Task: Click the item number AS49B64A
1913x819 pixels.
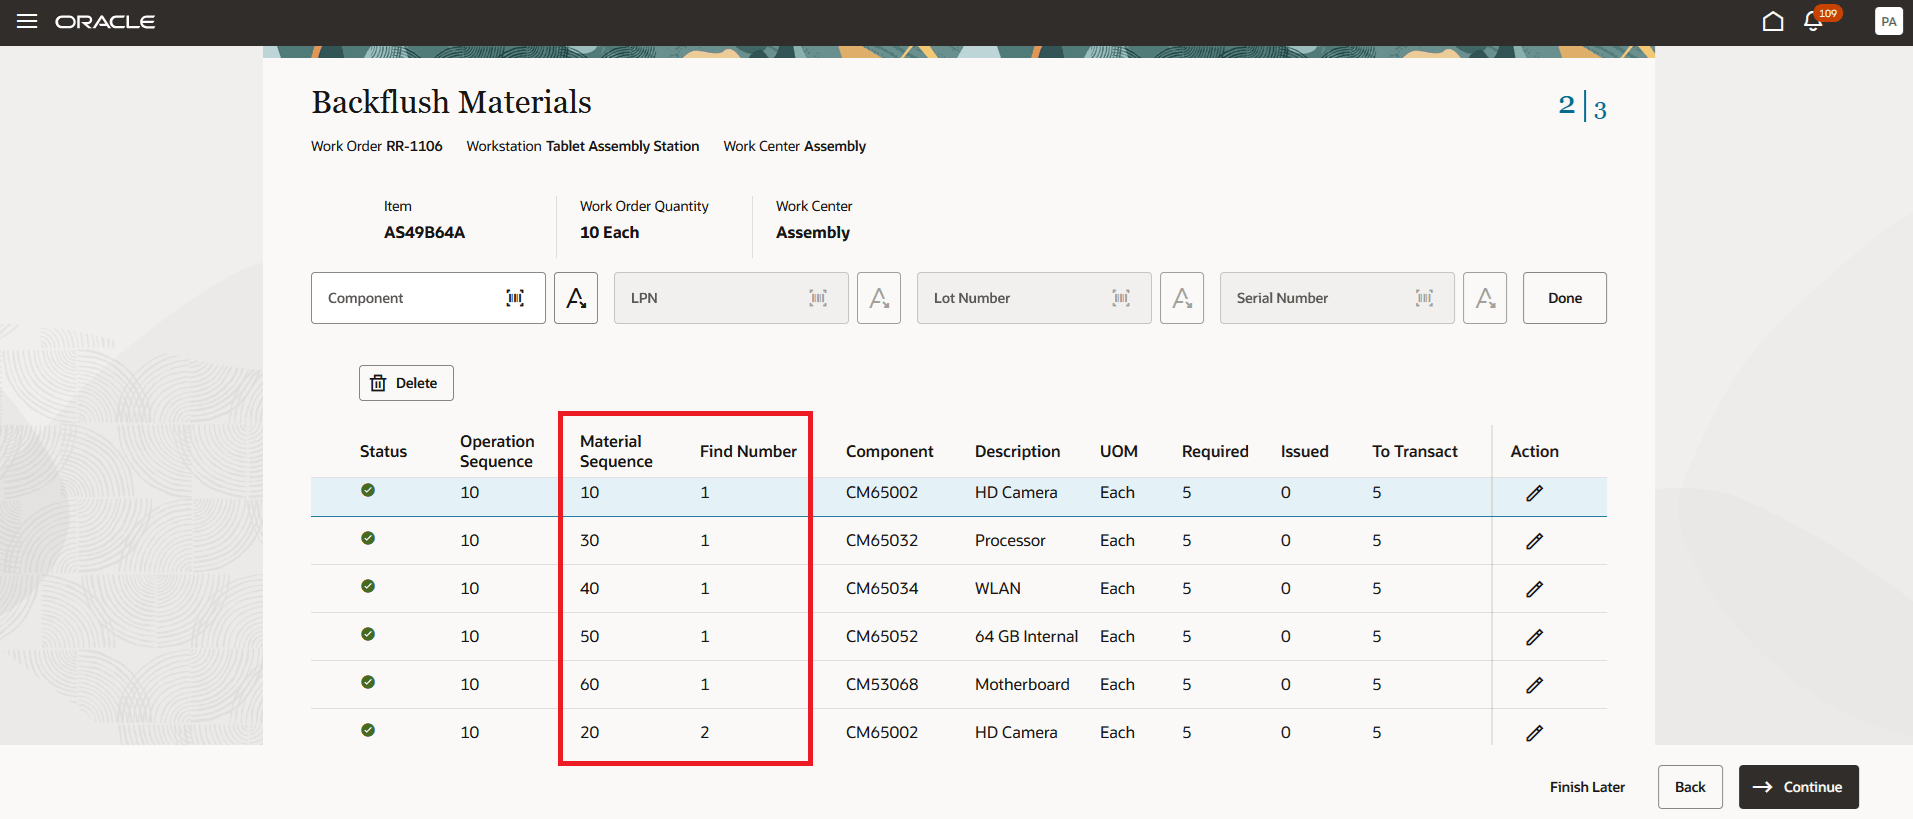Action: coord(424,232)
